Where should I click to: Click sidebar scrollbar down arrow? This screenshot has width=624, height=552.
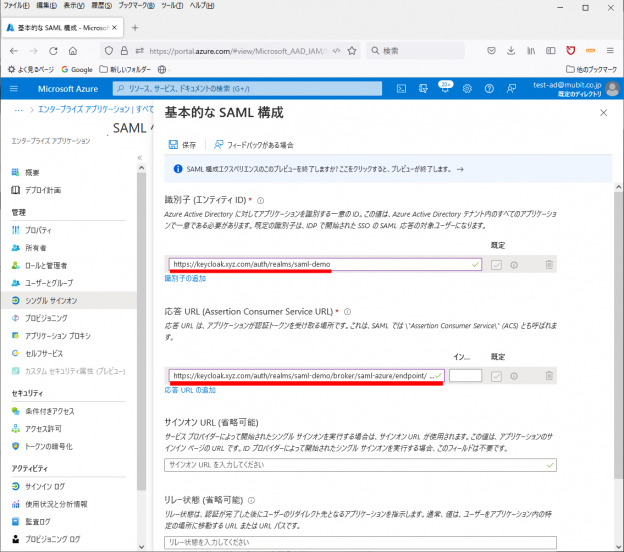[x=141, y=546]
